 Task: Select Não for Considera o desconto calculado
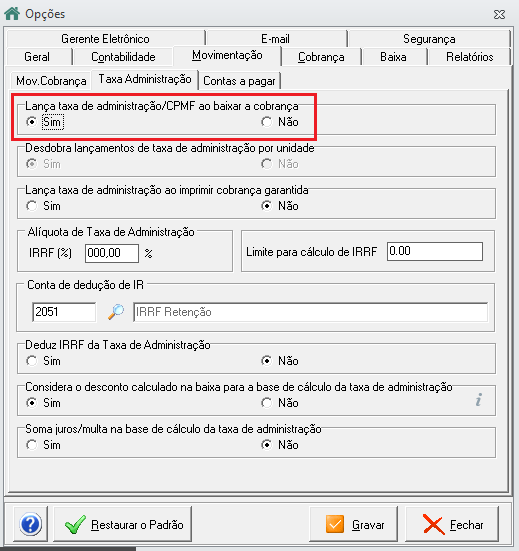[266, 403]
